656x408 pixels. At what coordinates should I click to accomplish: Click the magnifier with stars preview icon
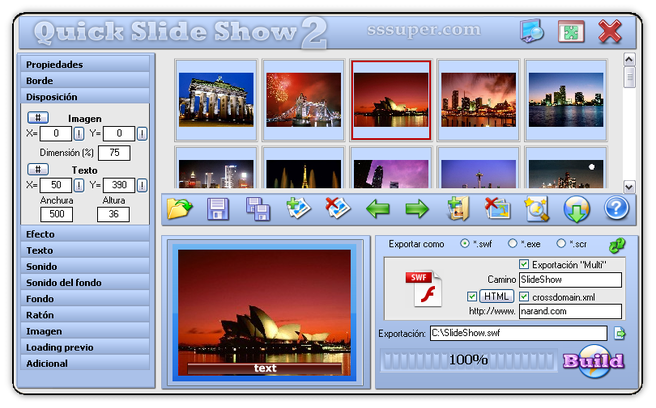tap(536, 208)
